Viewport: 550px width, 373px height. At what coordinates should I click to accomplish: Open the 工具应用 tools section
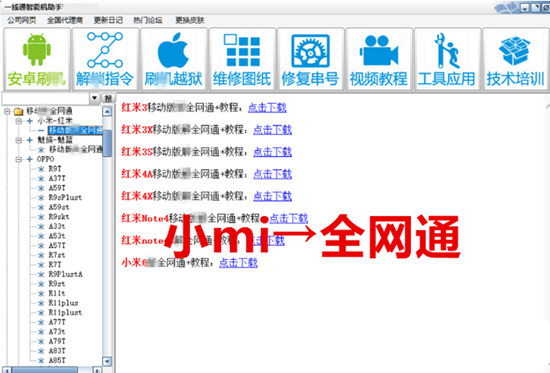[x=447, y=59]
